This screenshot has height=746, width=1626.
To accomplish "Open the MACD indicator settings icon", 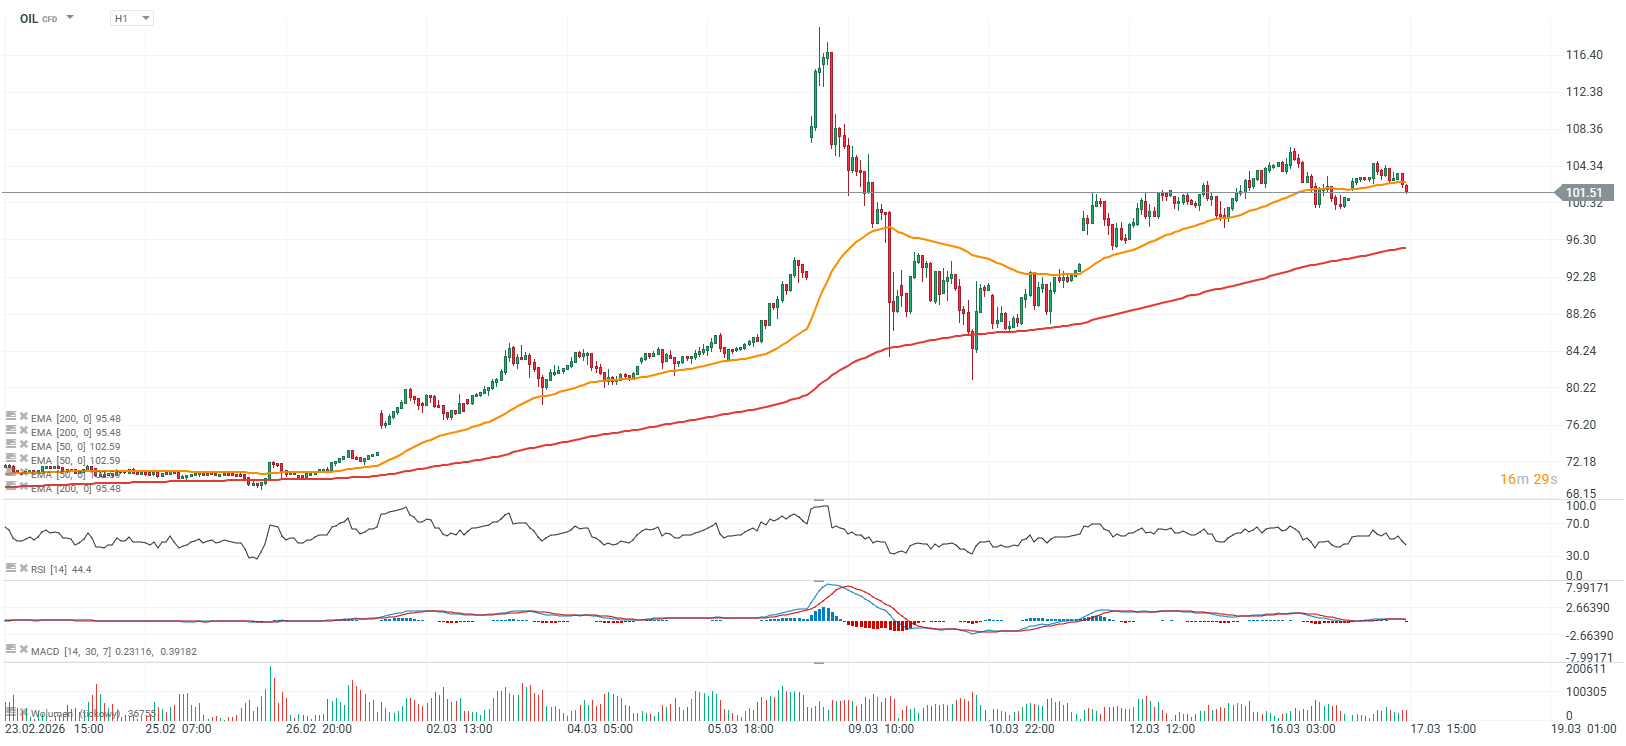I will (10, 650).
